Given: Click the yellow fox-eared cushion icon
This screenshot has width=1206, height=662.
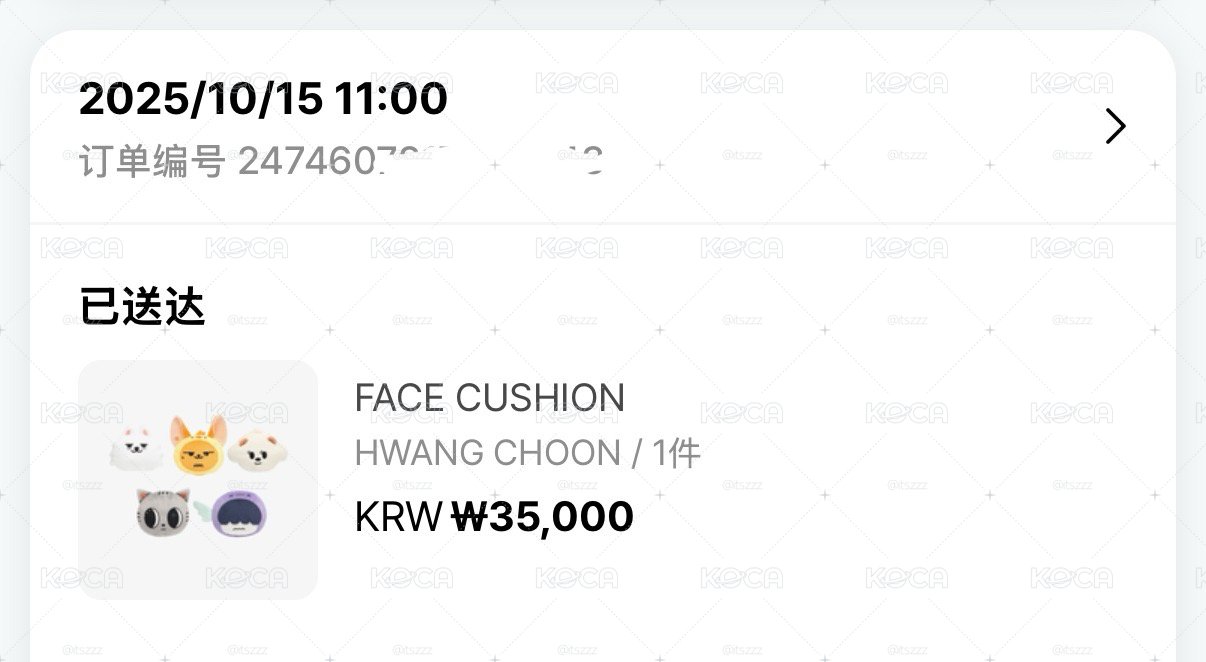Looking at the screenshot, I should coord(200,446).
